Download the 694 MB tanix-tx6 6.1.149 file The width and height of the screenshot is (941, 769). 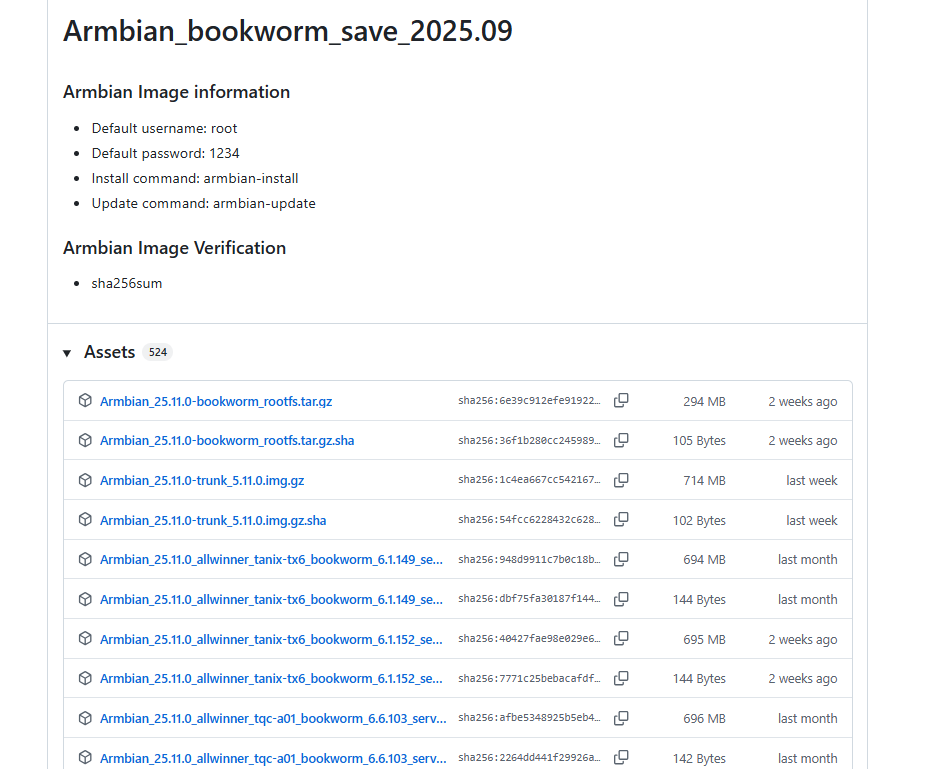coord(271,559)
